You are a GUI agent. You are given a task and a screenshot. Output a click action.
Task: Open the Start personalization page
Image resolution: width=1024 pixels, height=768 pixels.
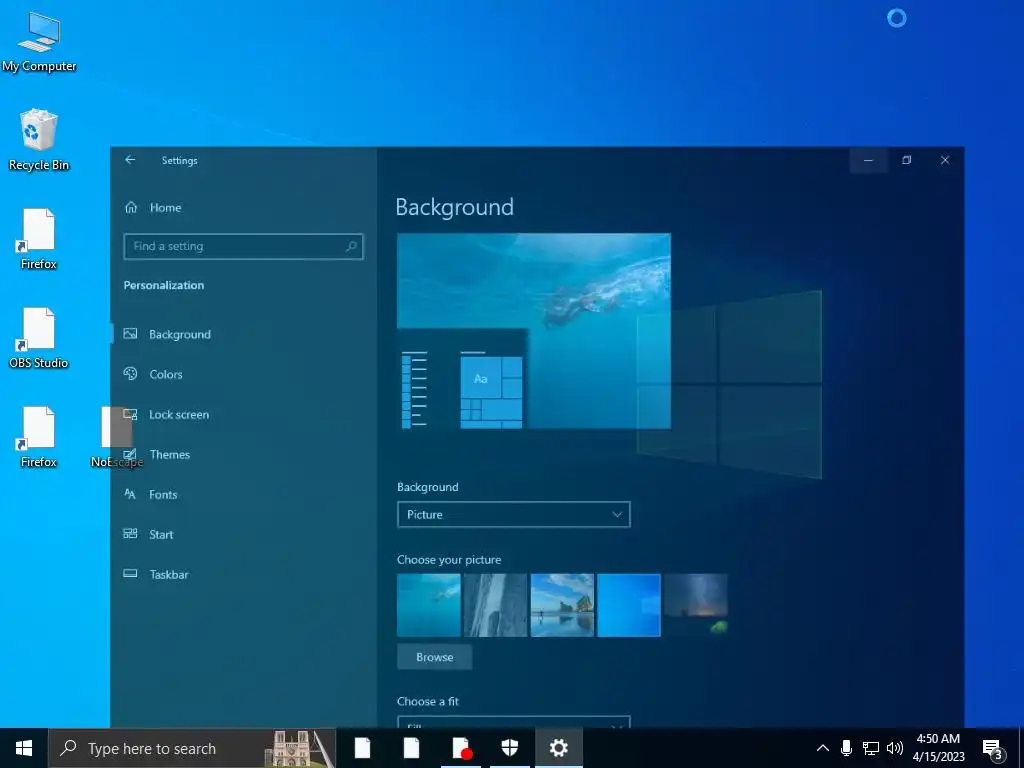[161, 534]
